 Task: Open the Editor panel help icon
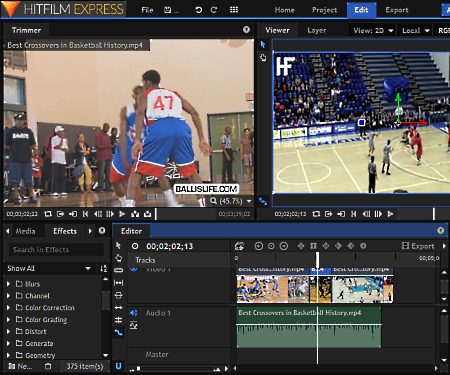441,231
